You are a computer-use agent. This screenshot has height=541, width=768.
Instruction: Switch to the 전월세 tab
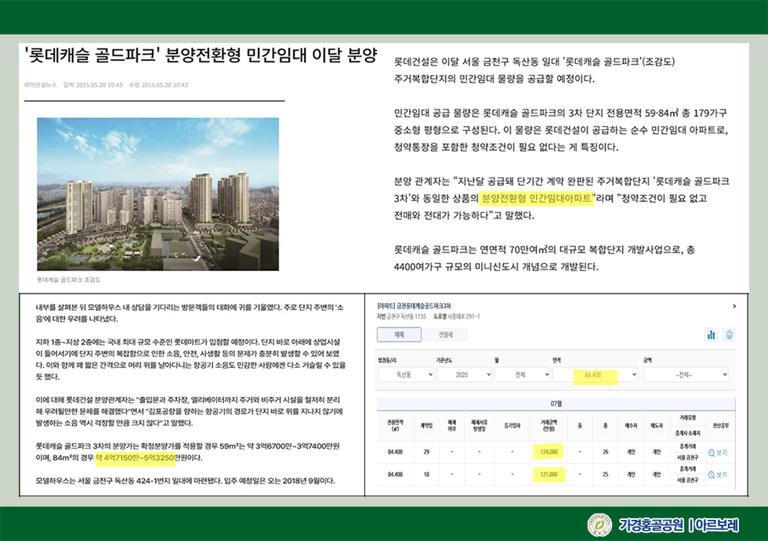point(445,334)
